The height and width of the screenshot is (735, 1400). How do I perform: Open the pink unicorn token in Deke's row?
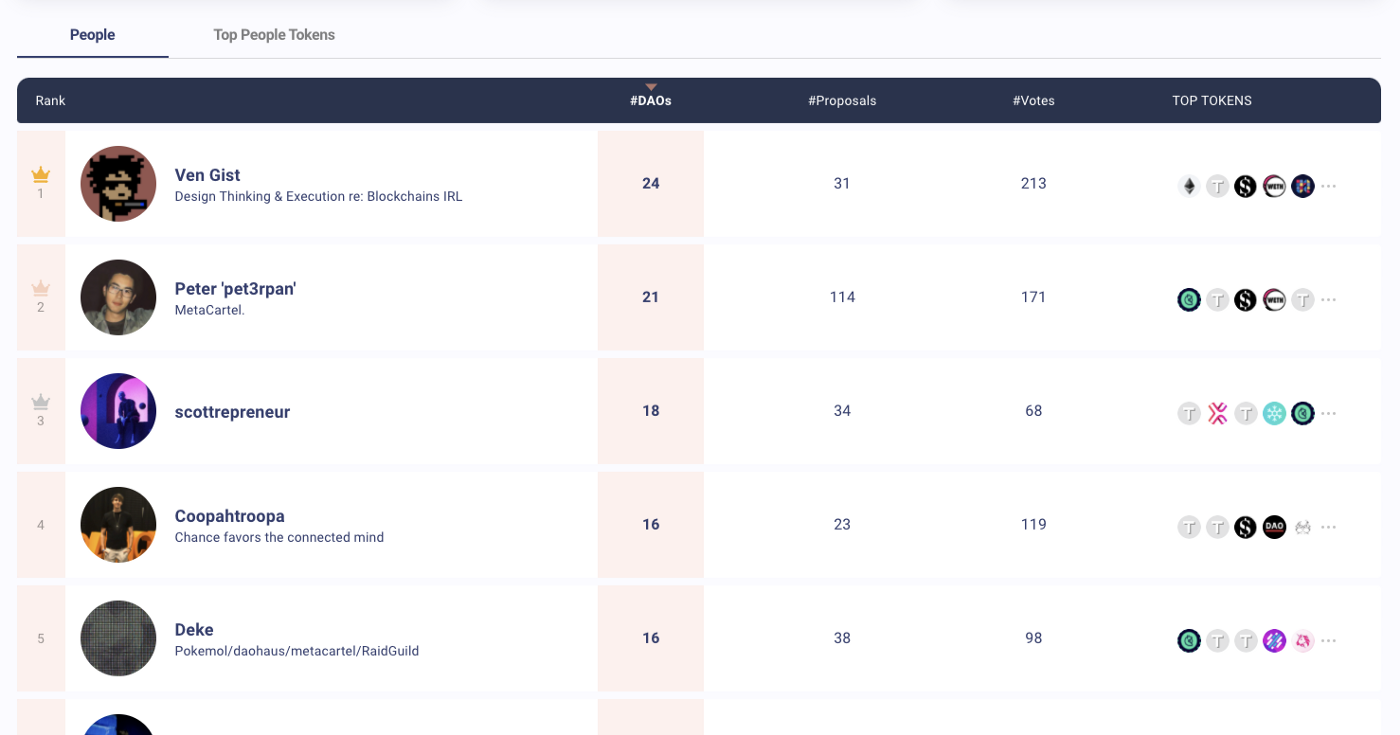[x=1302, y=641]
